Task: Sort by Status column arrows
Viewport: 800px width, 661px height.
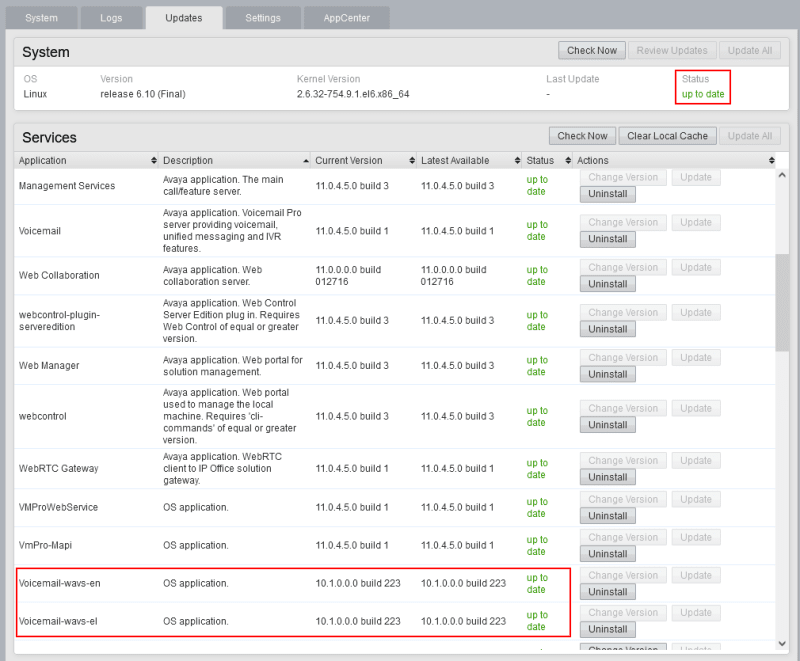Action: pyautogui.click(x=568, y=161)
